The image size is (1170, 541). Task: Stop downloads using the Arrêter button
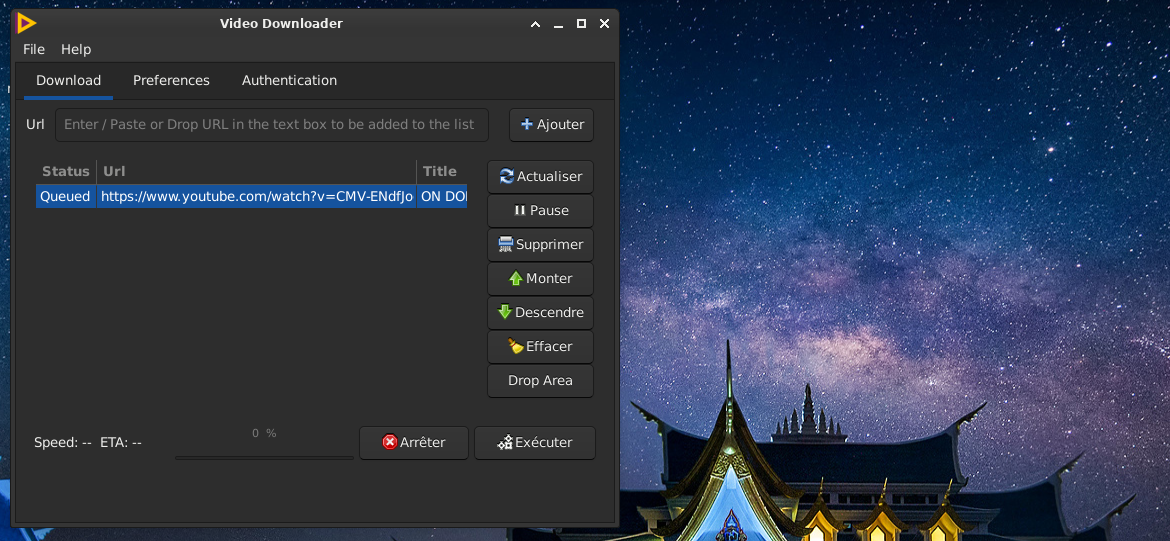click(x=413, y=443)
